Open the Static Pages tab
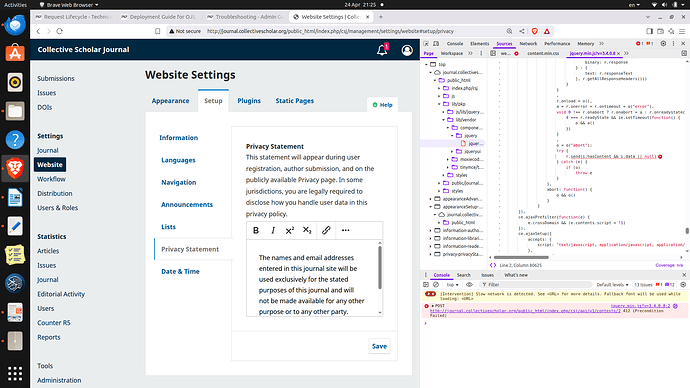 (x=294, y=101)
